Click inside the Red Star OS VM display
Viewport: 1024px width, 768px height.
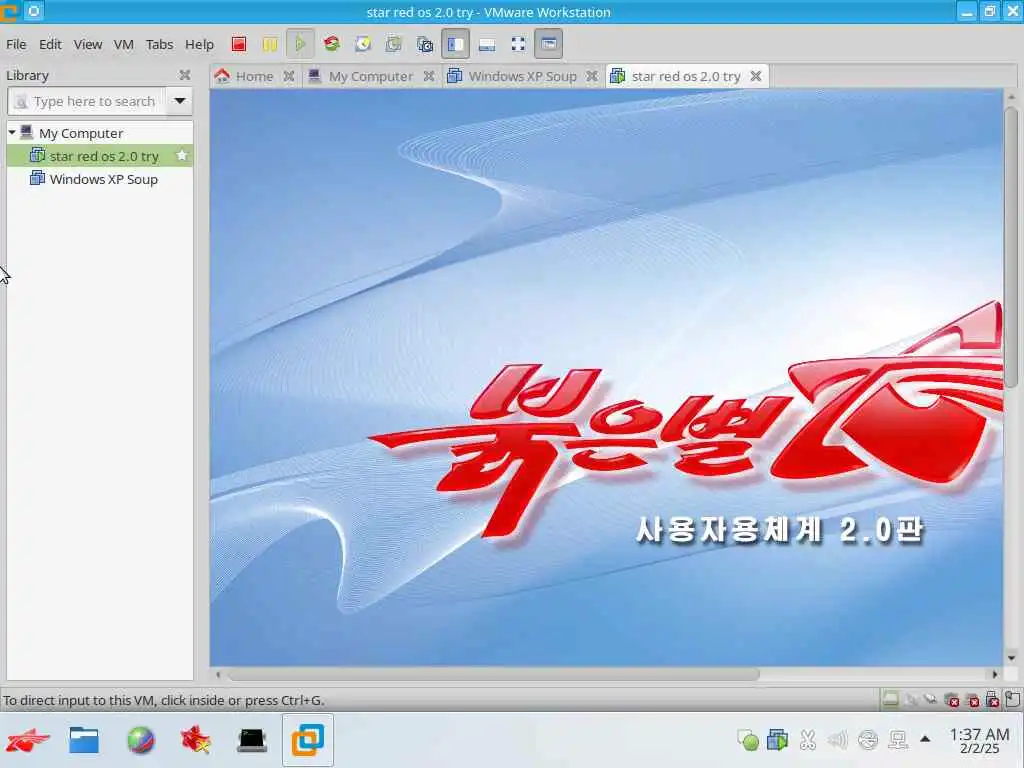coord(606,377)
